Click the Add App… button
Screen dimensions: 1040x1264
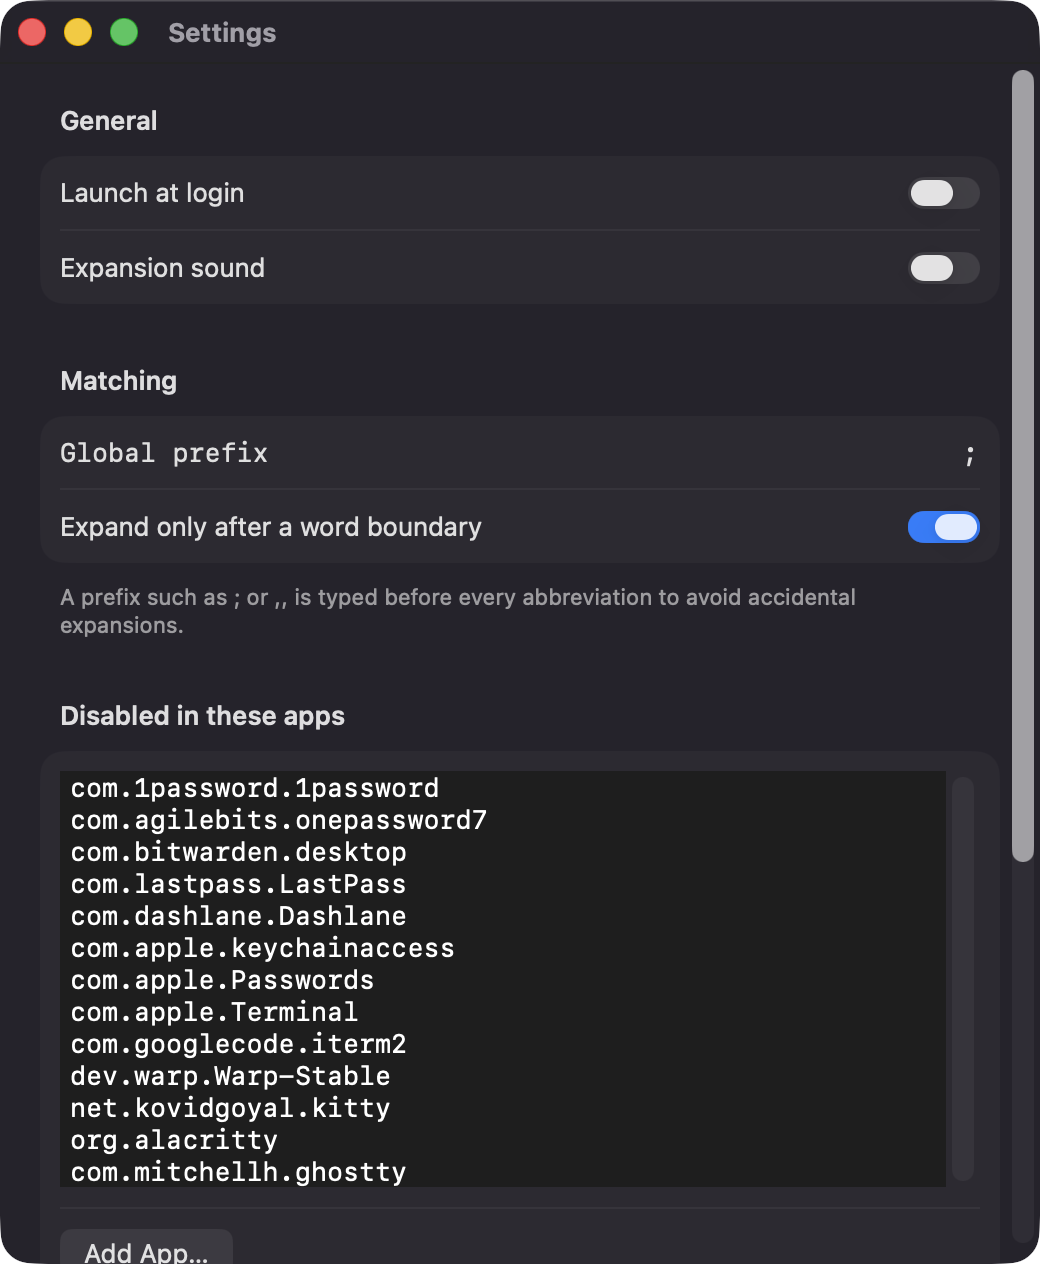(x=146, y=1248)
